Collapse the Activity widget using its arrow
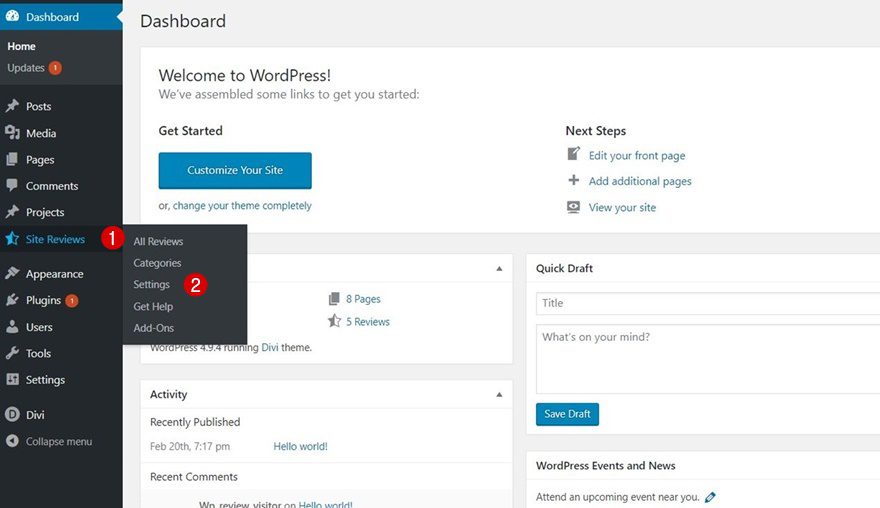The height and width of the screenshot is (508, 880). pyautogui.click(x=499, y=394)
